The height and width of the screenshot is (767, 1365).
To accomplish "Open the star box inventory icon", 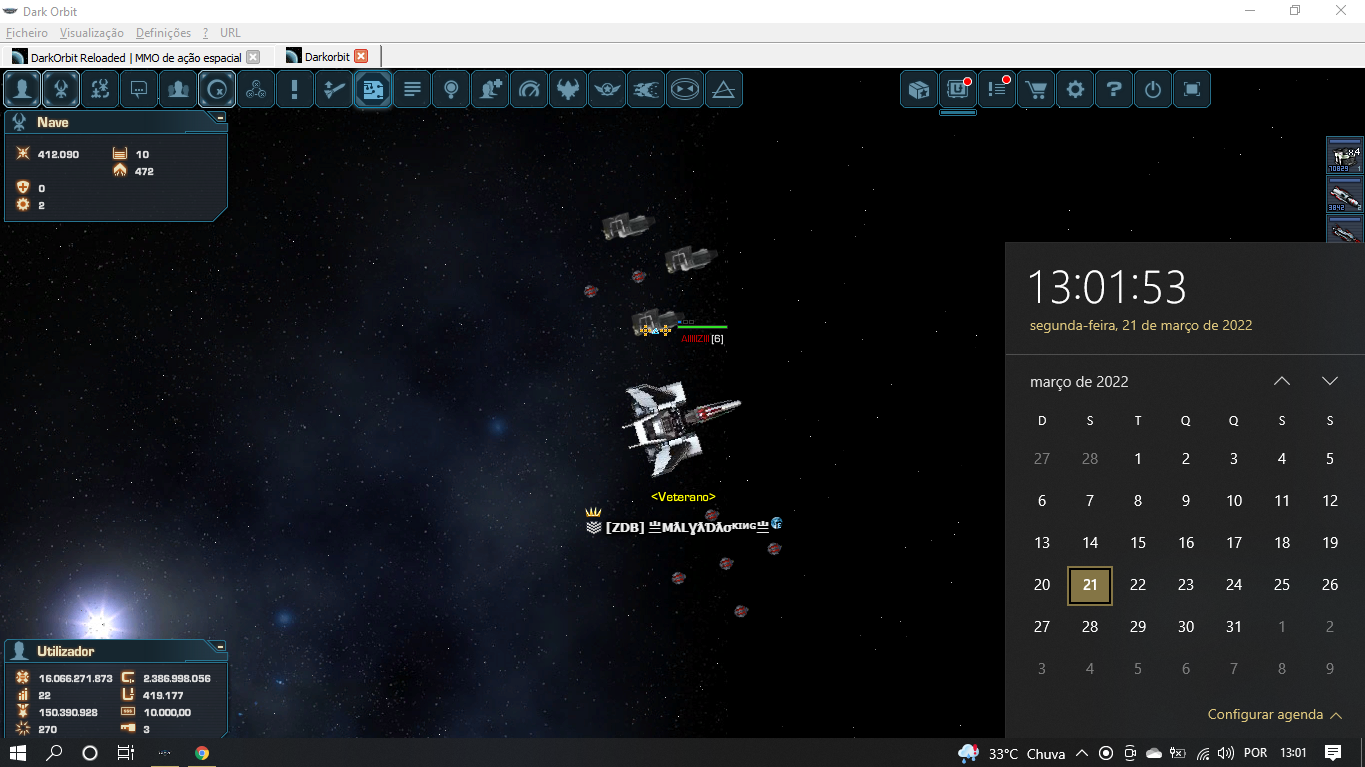I will click(918, 89).
